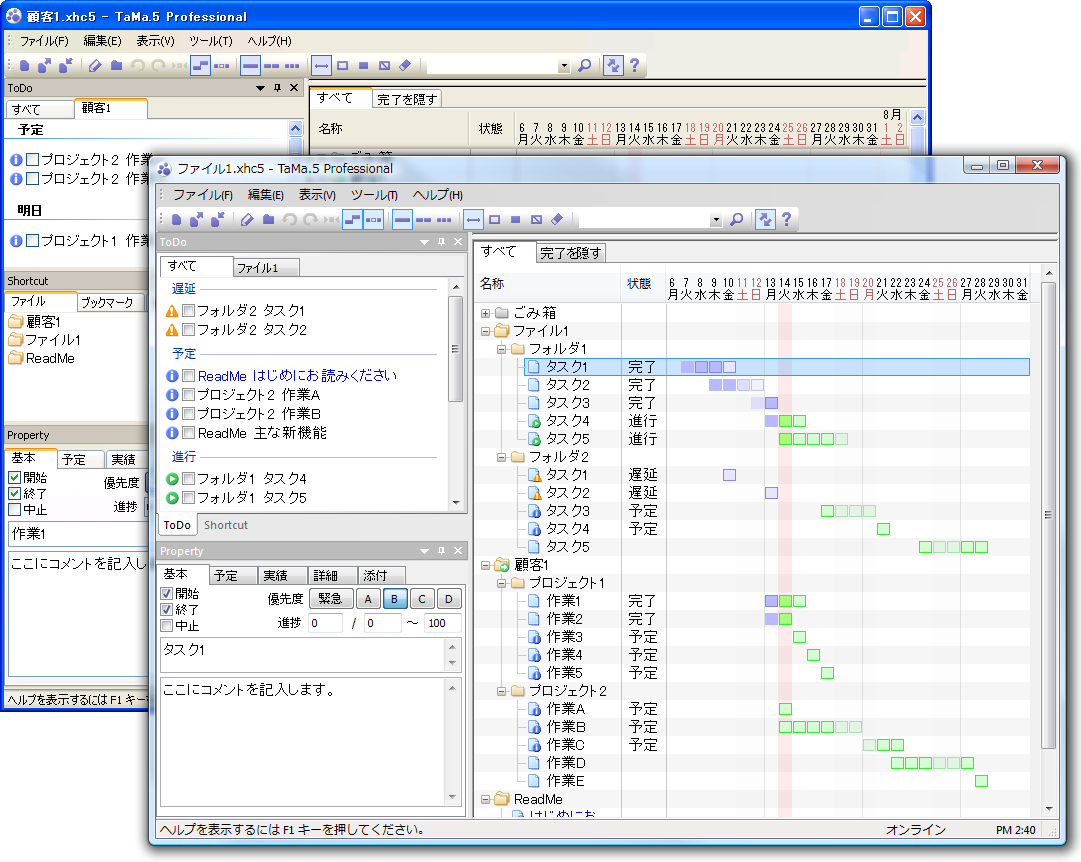Click the progress field containing 100
Image resolution: width=1081 pixels, height=862 pixels.
point(441,623)
